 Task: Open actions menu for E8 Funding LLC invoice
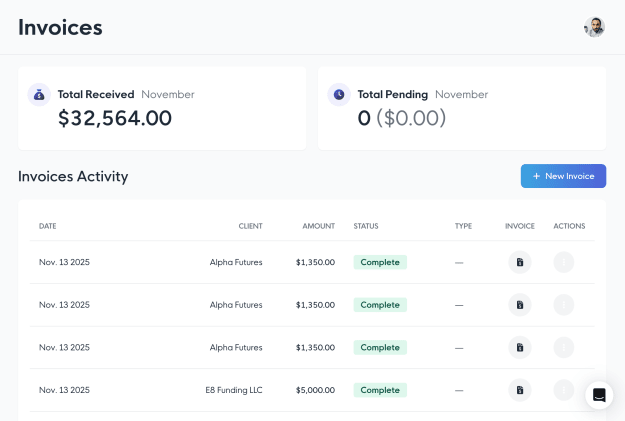(564, 390)
